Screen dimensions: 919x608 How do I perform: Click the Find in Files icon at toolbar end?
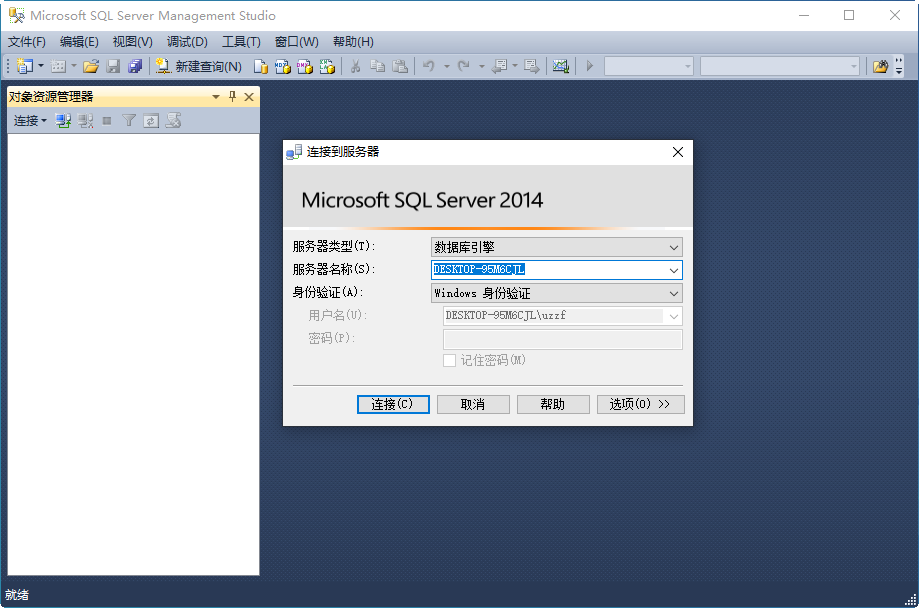pyautogui.click(x=880, y=66)
